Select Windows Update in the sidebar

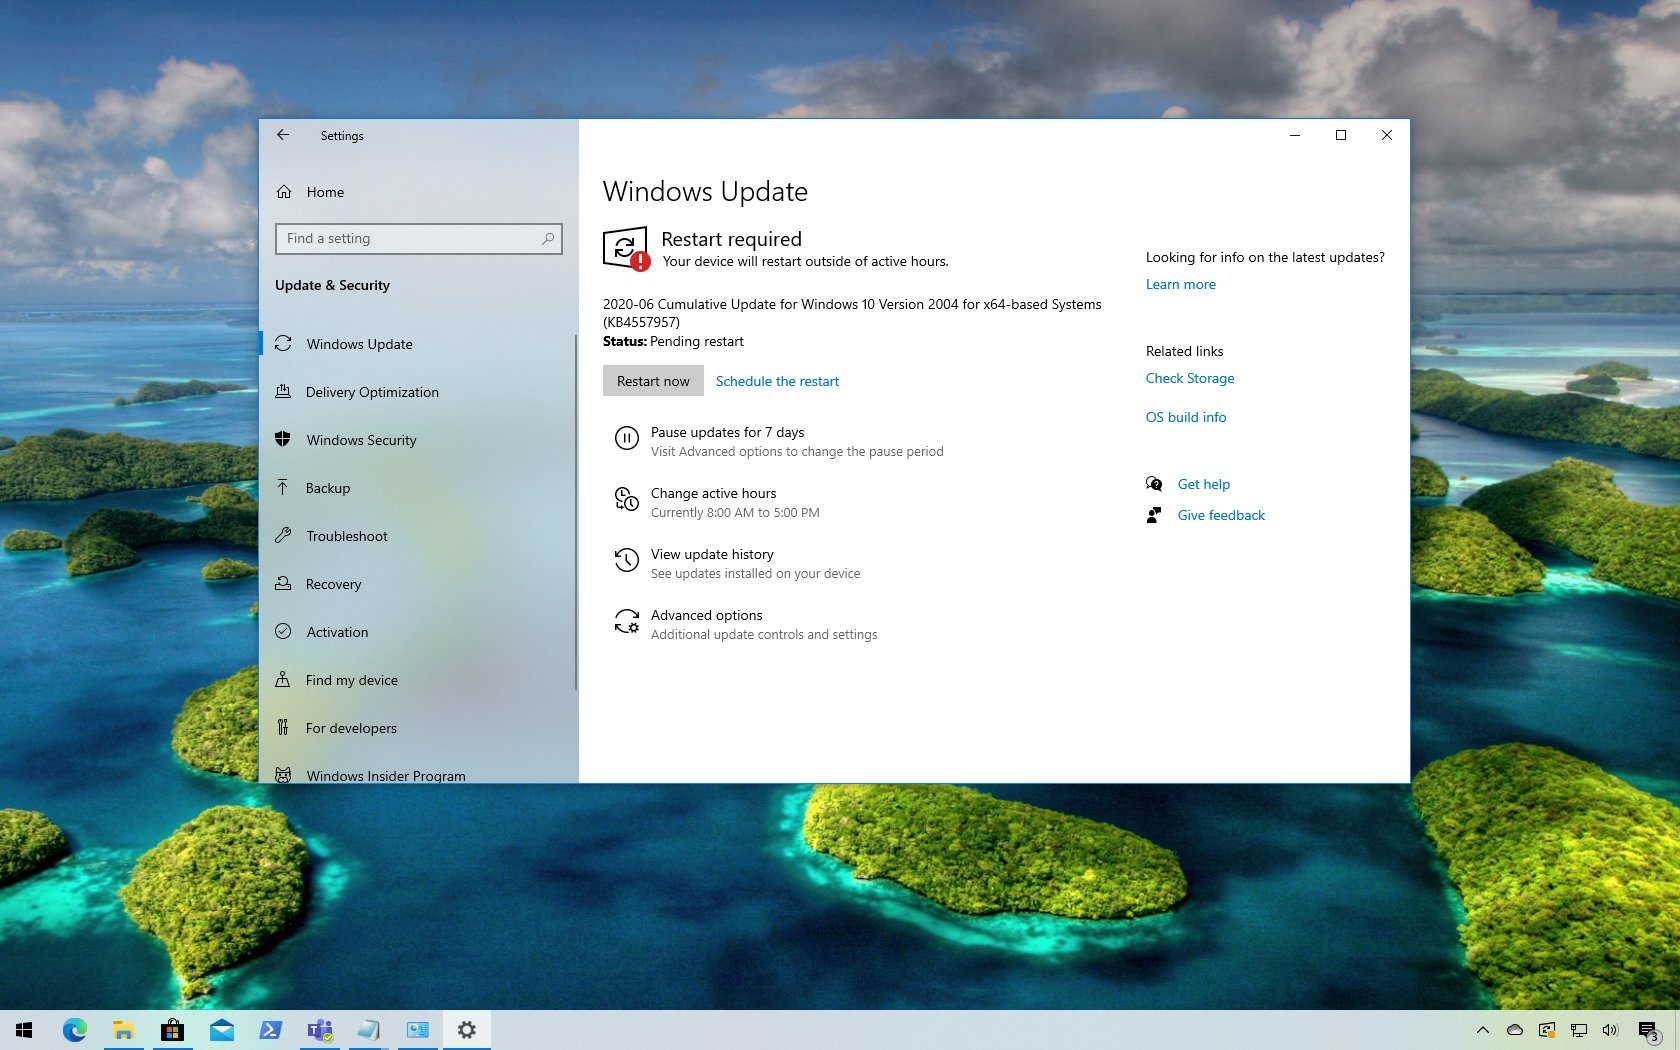(x=418, y=344)
